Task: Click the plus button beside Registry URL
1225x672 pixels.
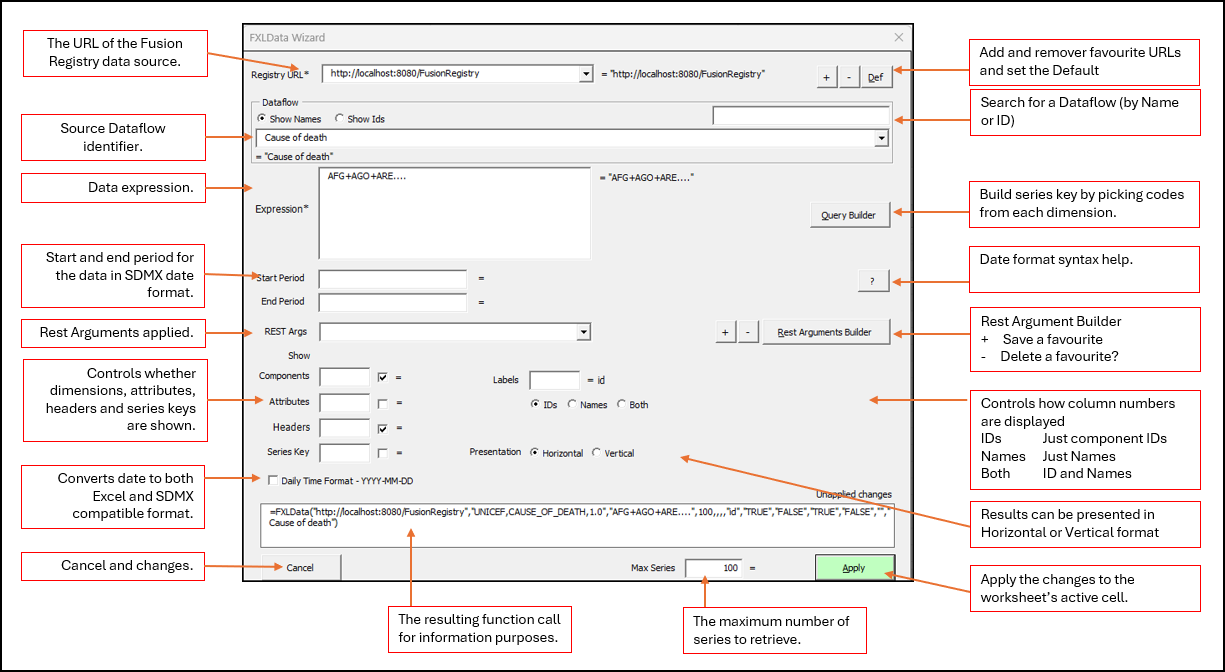Action: point(827,77)
